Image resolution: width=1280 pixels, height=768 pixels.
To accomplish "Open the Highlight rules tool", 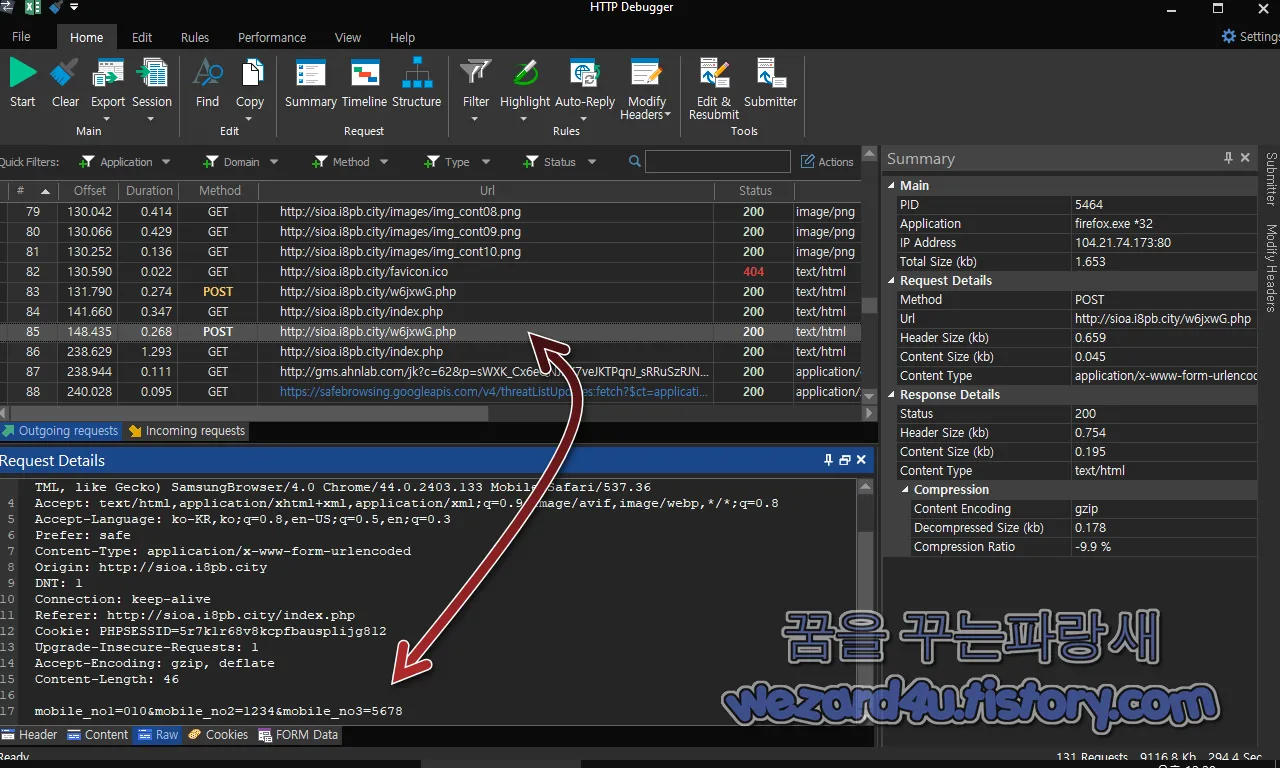I will [x=525, y=88].
